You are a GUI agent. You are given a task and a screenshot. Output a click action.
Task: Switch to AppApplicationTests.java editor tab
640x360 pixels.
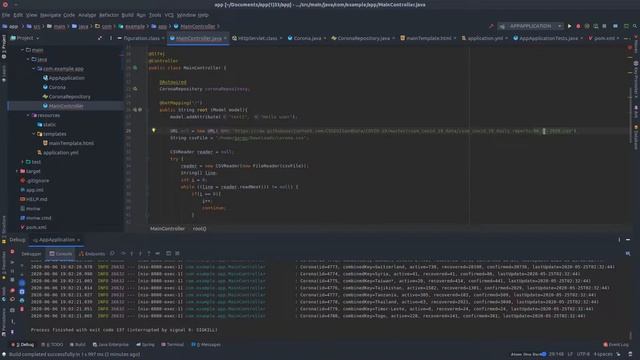548,38
